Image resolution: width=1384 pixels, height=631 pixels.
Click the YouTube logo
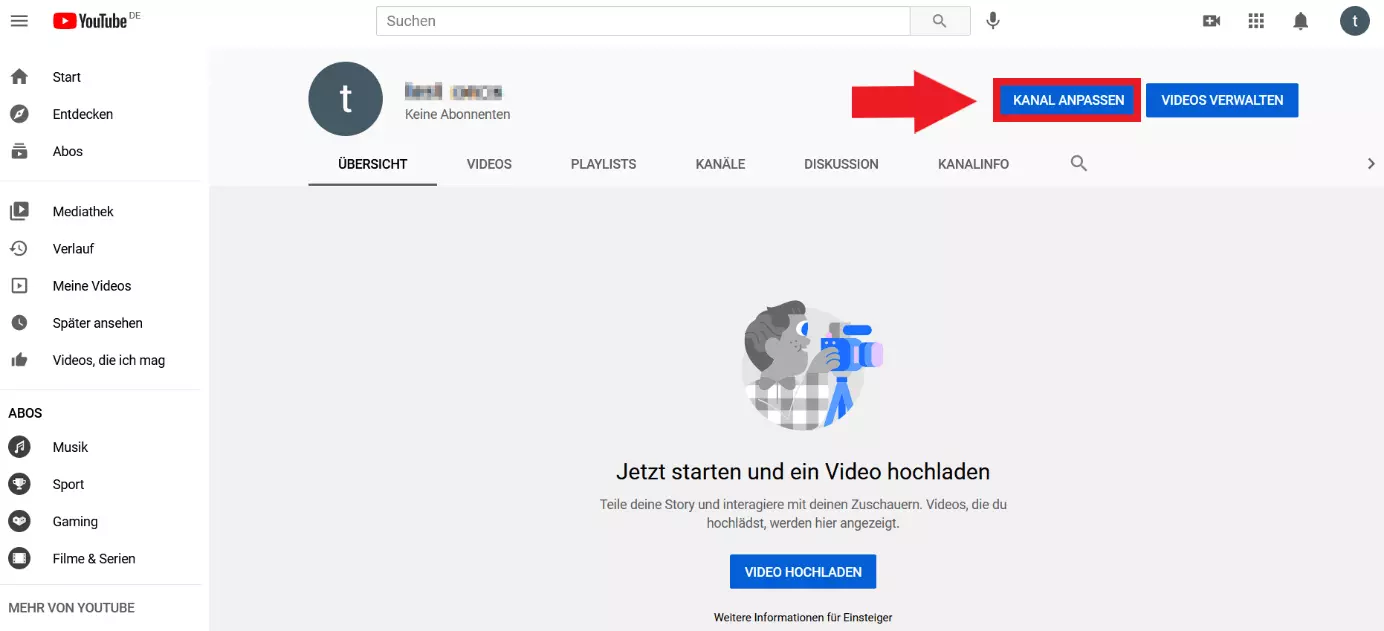[91, 21]
